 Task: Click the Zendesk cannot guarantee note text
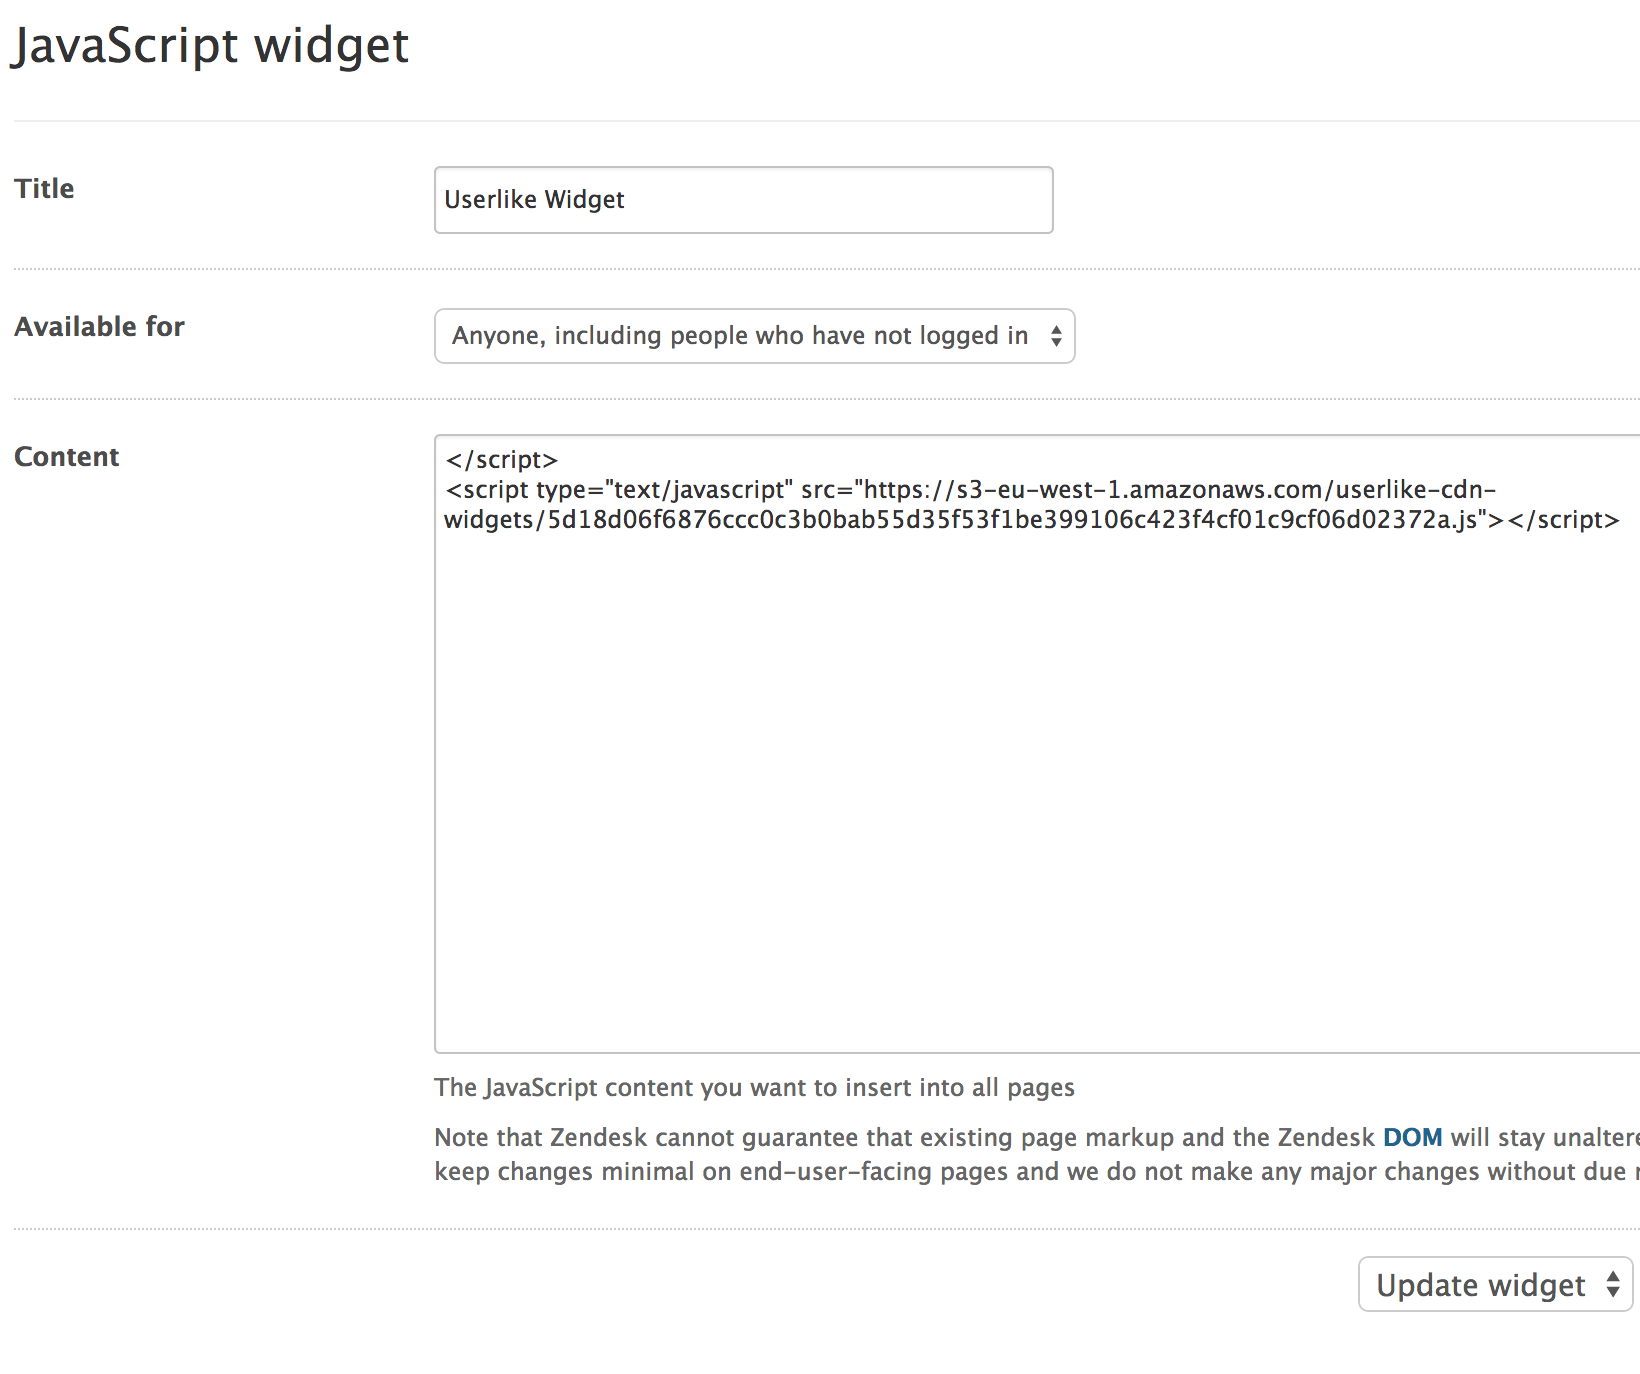click(1037, 1154)
